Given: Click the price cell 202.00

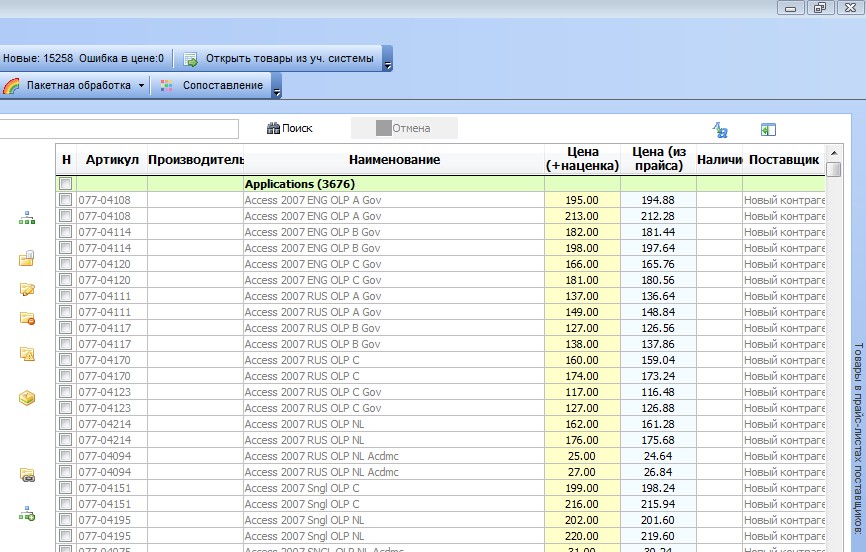Looking at the screenshot, I should [582, 520].
